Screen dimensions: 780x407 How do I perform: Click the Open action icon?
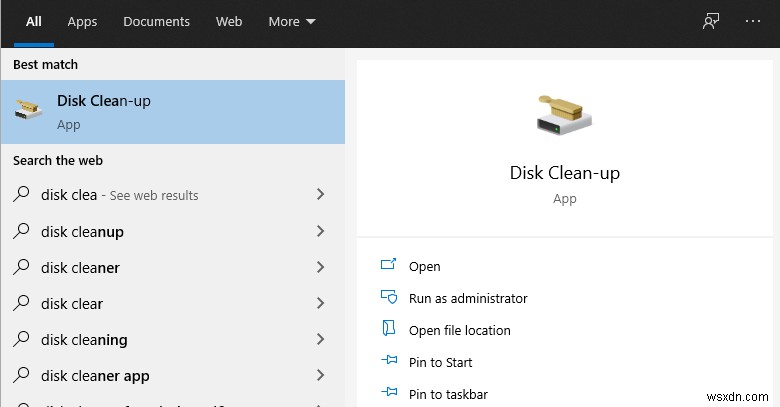point(389,266)
